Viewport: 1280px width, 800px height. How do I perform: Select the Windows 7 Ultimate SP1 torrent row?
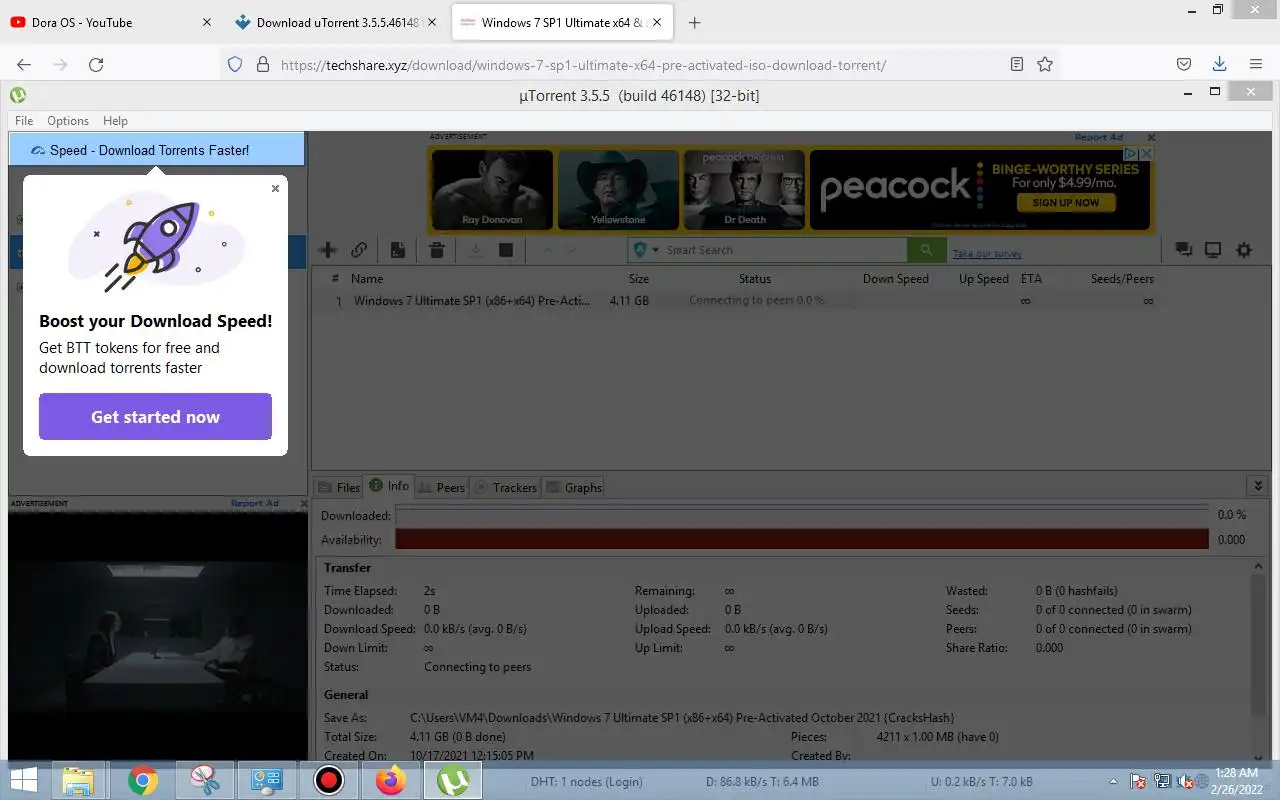[x=736, y=301]
